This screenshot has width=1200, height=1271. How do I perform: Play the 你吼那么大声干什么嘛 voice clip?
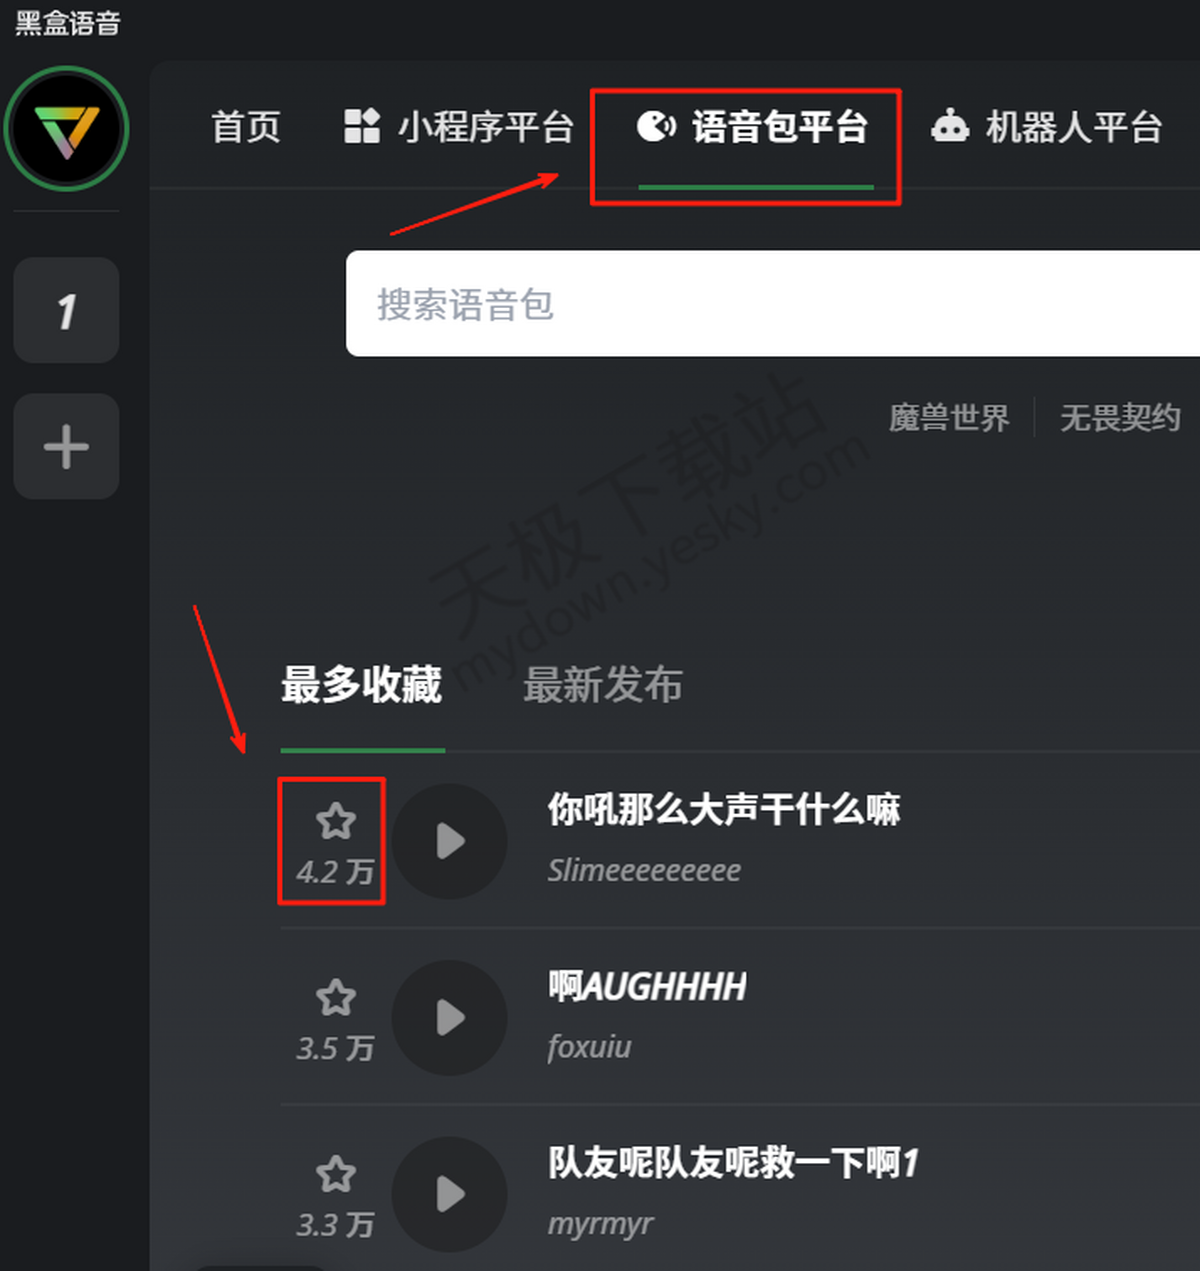450,841
